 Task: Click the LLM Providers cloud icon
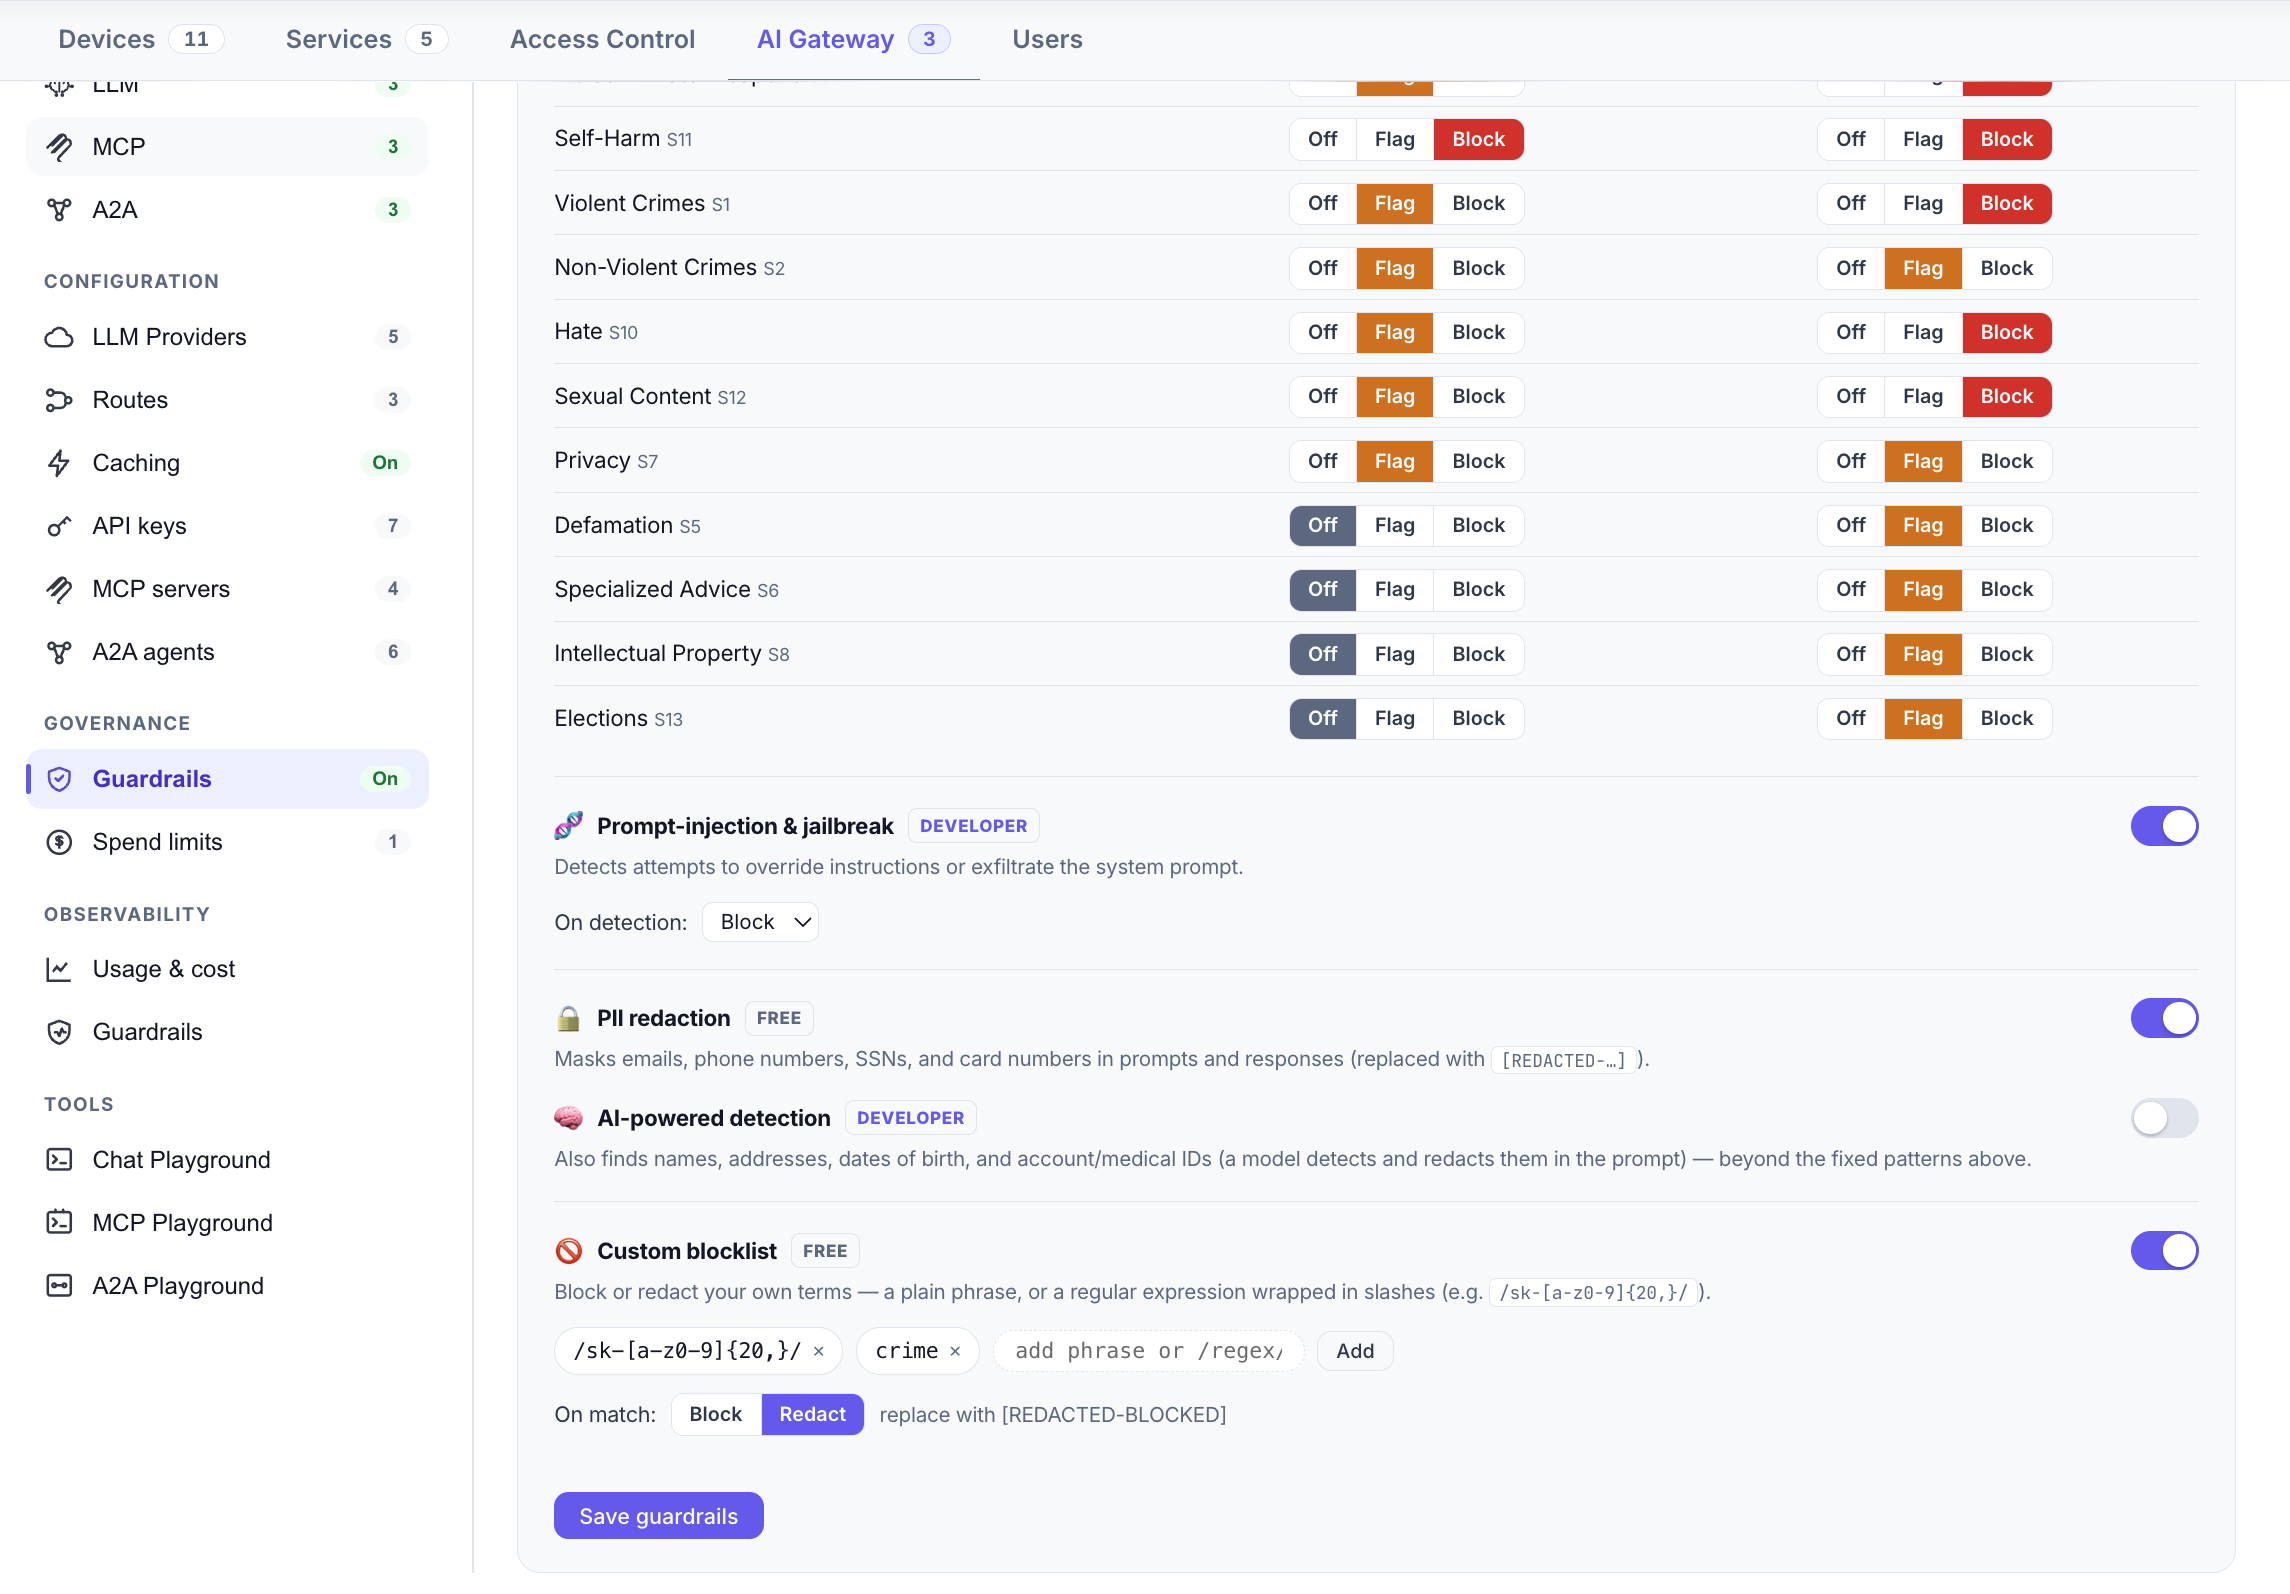[59, 337]
